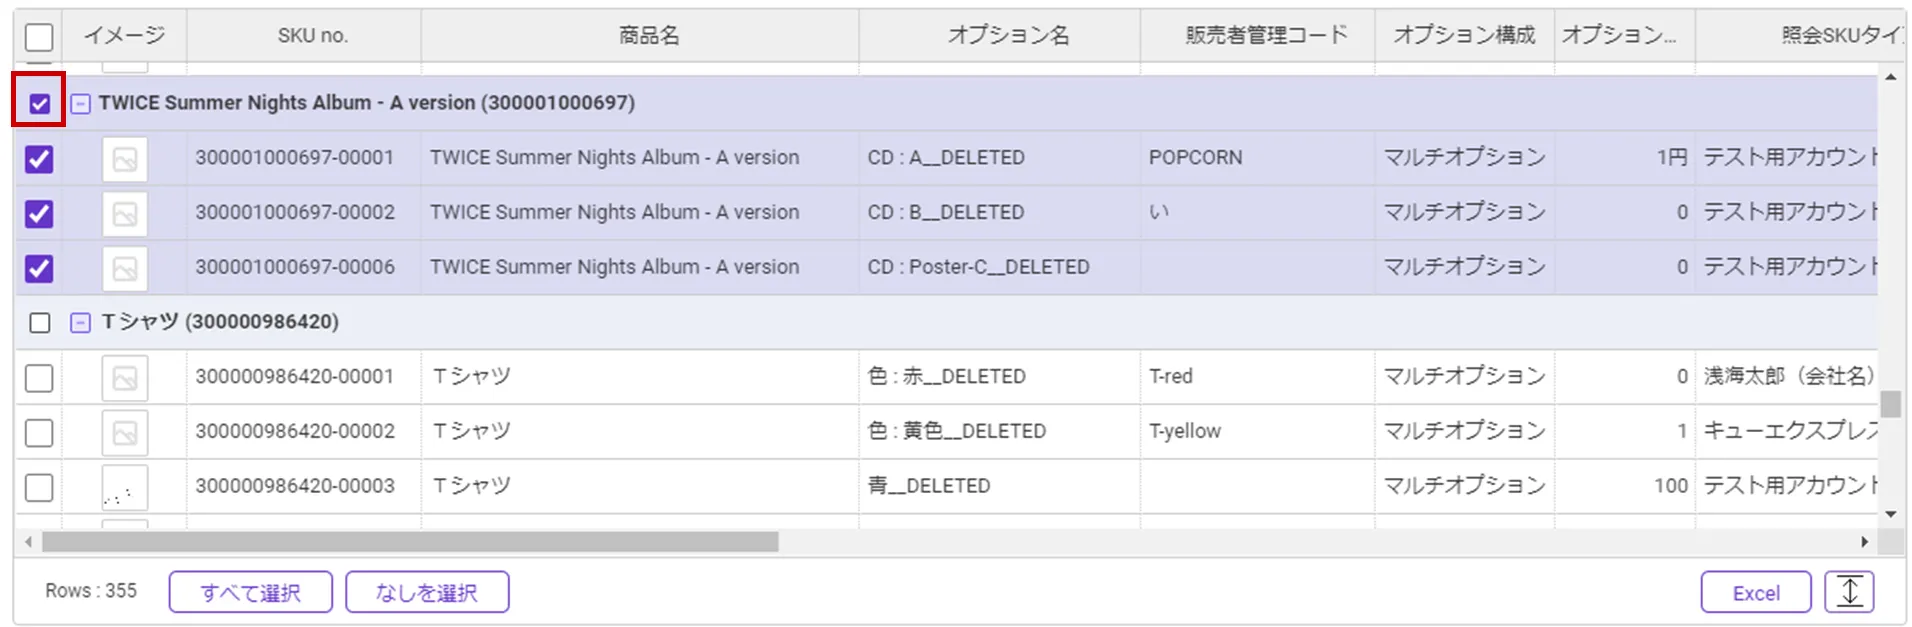This screenshot has height=627, width=1912.
Task: Click image placeholder for SKU 300000986420-00002
Action: click(x=125, y=432)
